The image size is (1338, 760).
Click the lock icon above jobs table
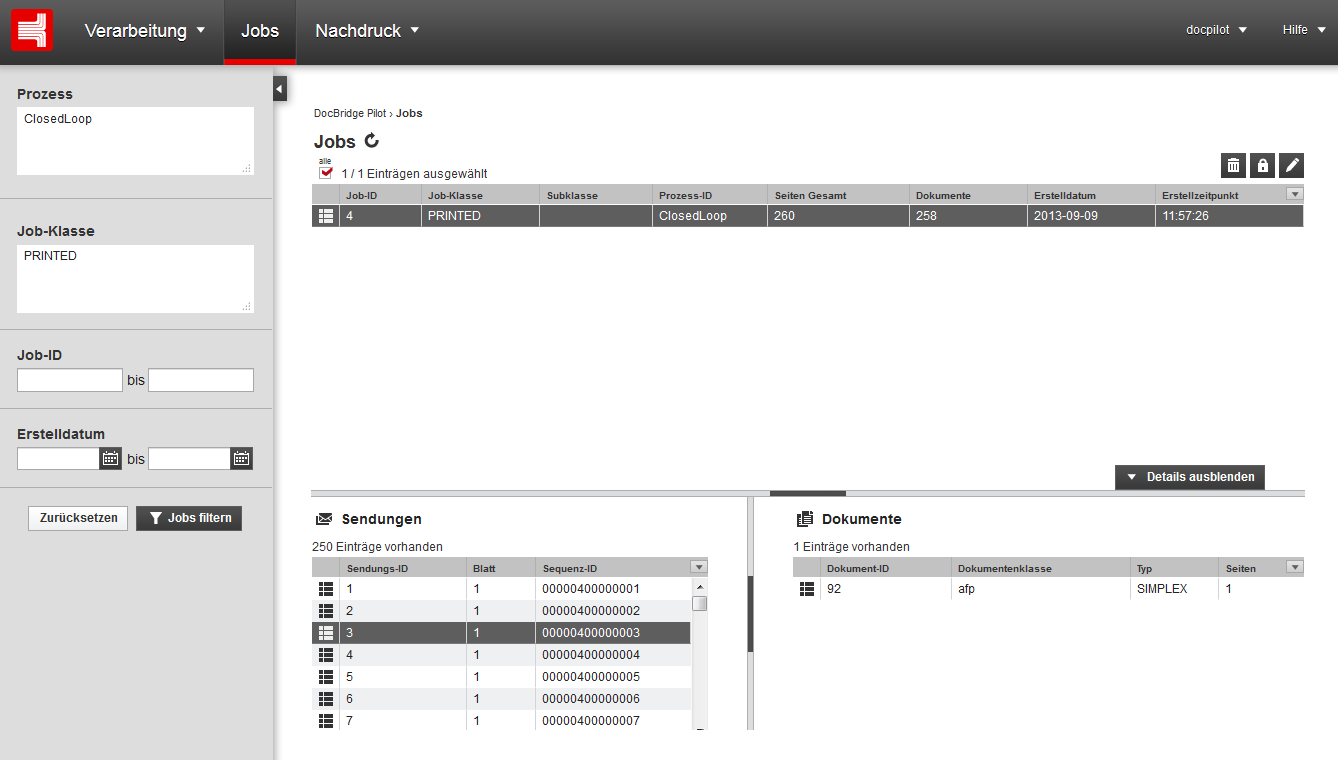point(1262,166)
